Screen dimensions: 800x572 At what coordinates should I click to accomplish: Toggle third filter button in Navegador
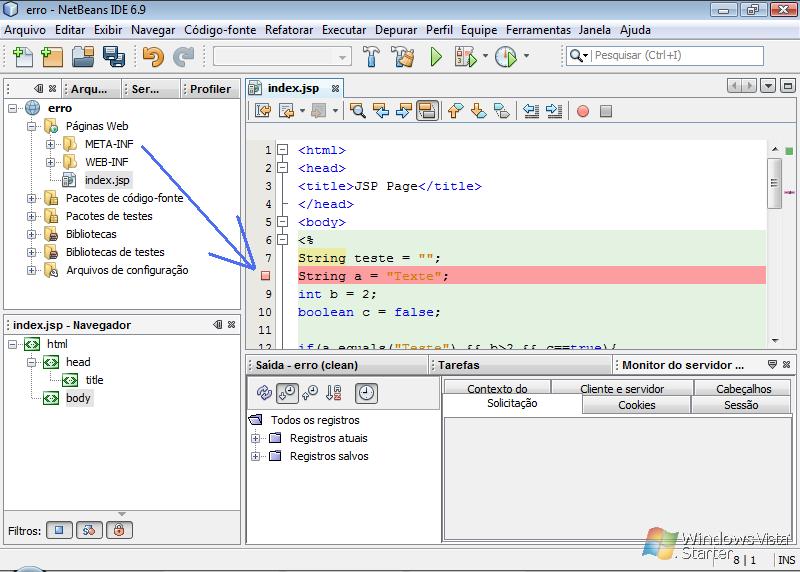coord(119,530)
